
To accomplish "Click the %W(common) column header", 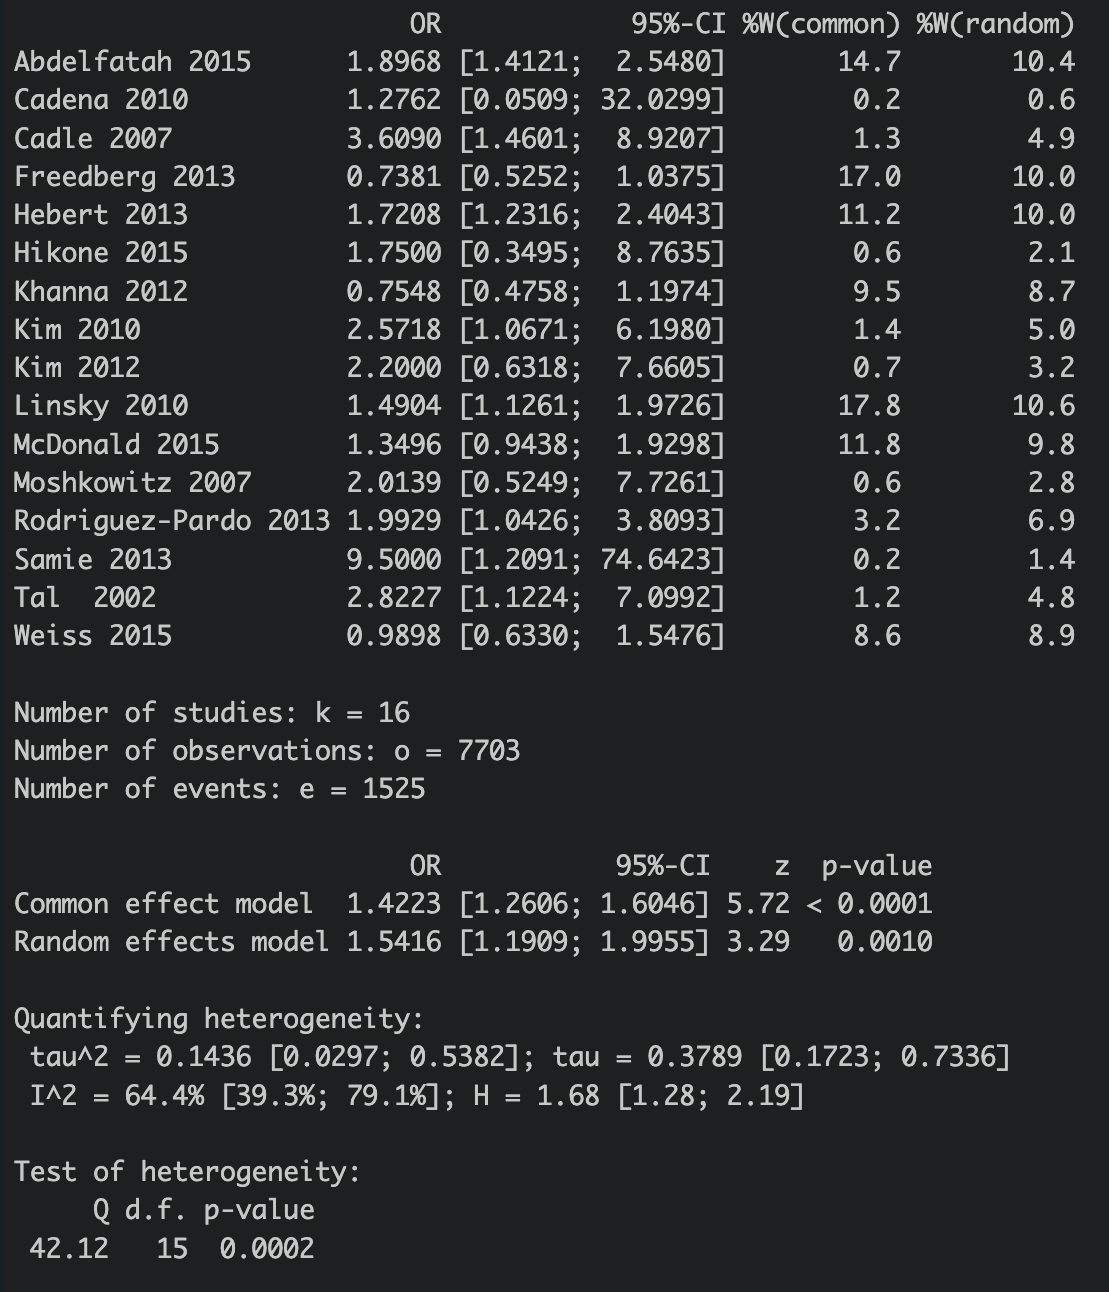I will click(821, 23).
